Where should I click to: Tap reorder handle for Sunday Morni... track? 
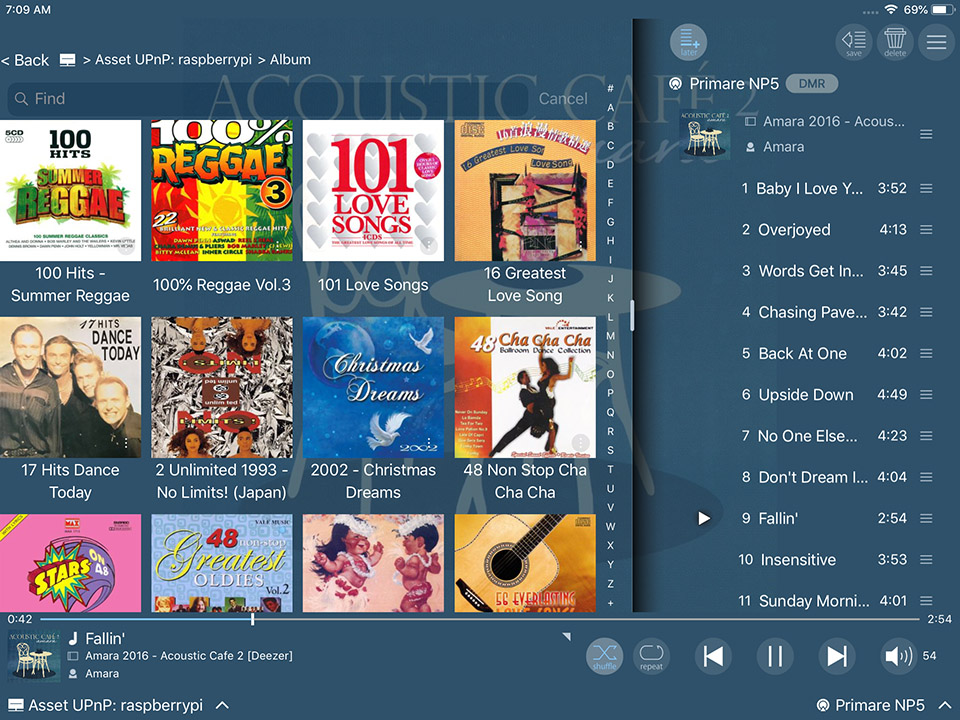(x=926, y=601)
